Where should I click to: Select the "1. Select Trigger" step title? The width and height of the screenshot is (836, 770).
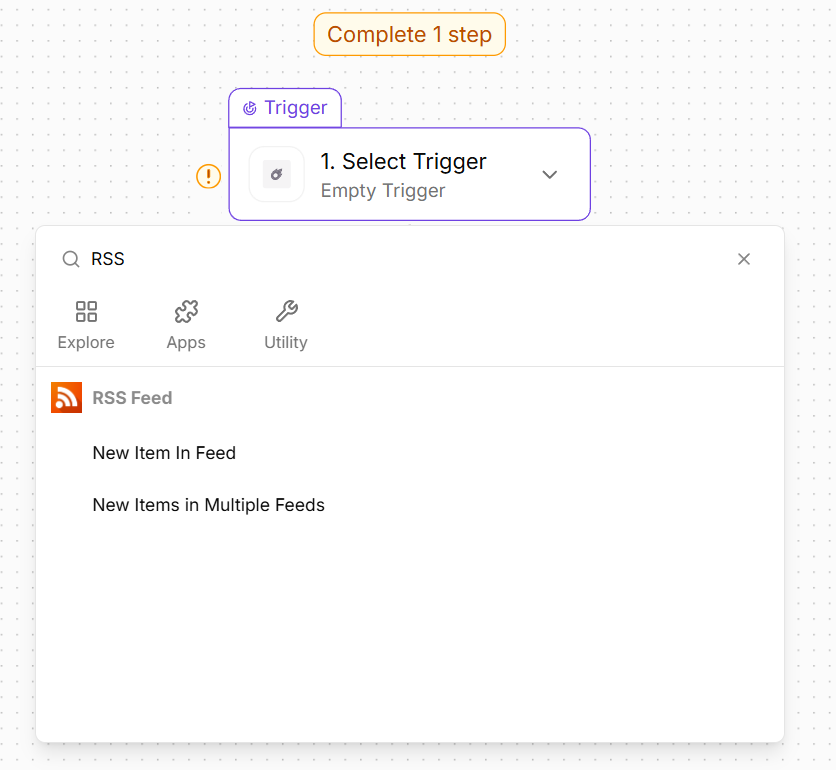point(403,161)
